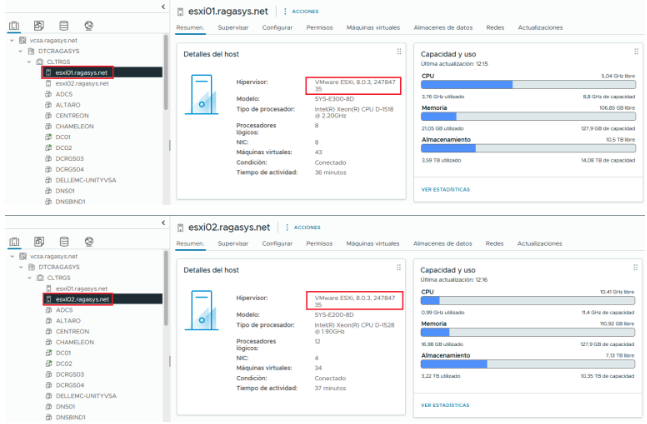Click the highlighted esxi02.ragasys.net tree entry
The image size is (647, 424).
point(78,298)
